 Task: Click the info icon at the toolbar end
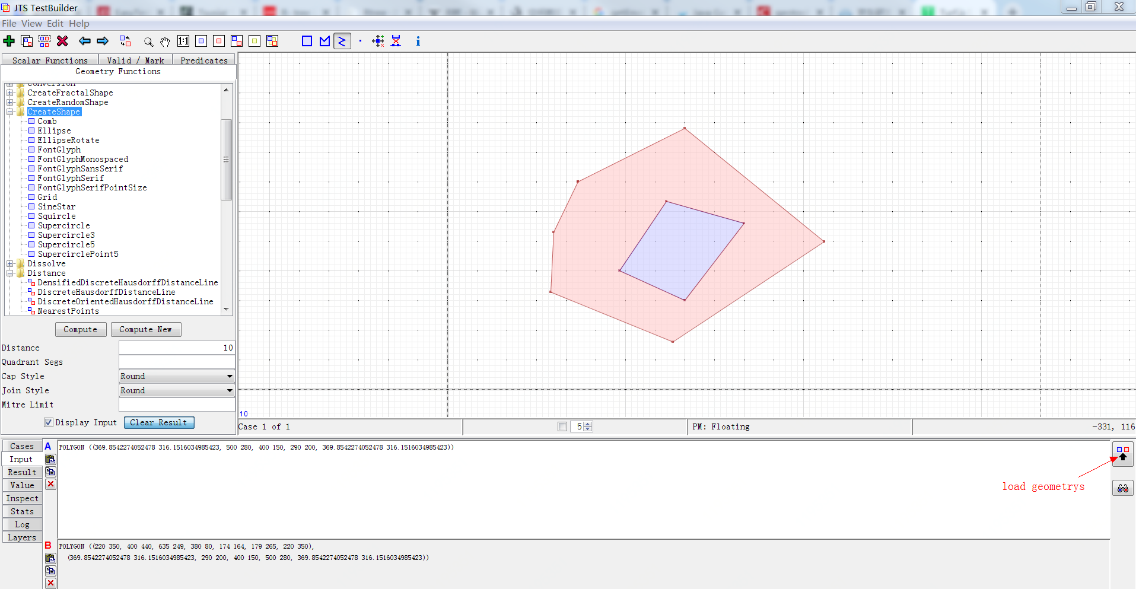pos(418,41)
